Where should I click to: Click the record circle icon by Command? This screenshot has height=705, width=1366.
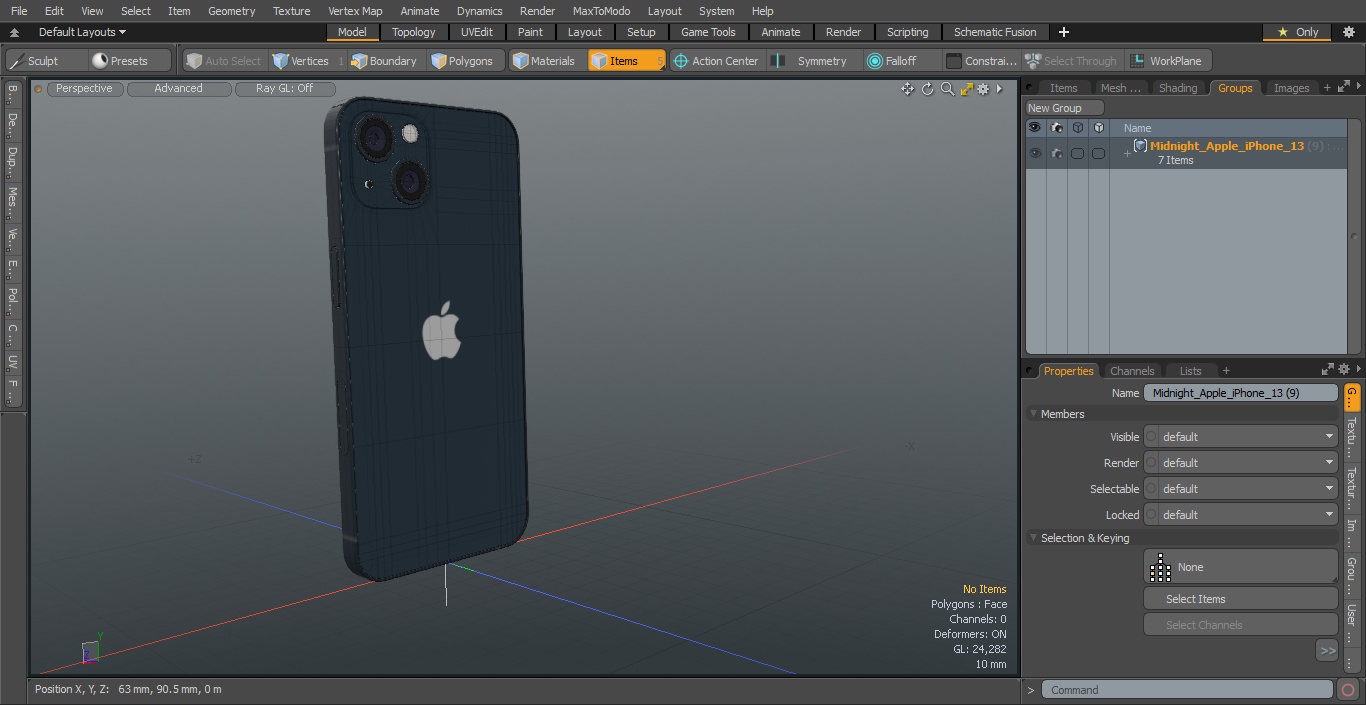(1348, 690)
